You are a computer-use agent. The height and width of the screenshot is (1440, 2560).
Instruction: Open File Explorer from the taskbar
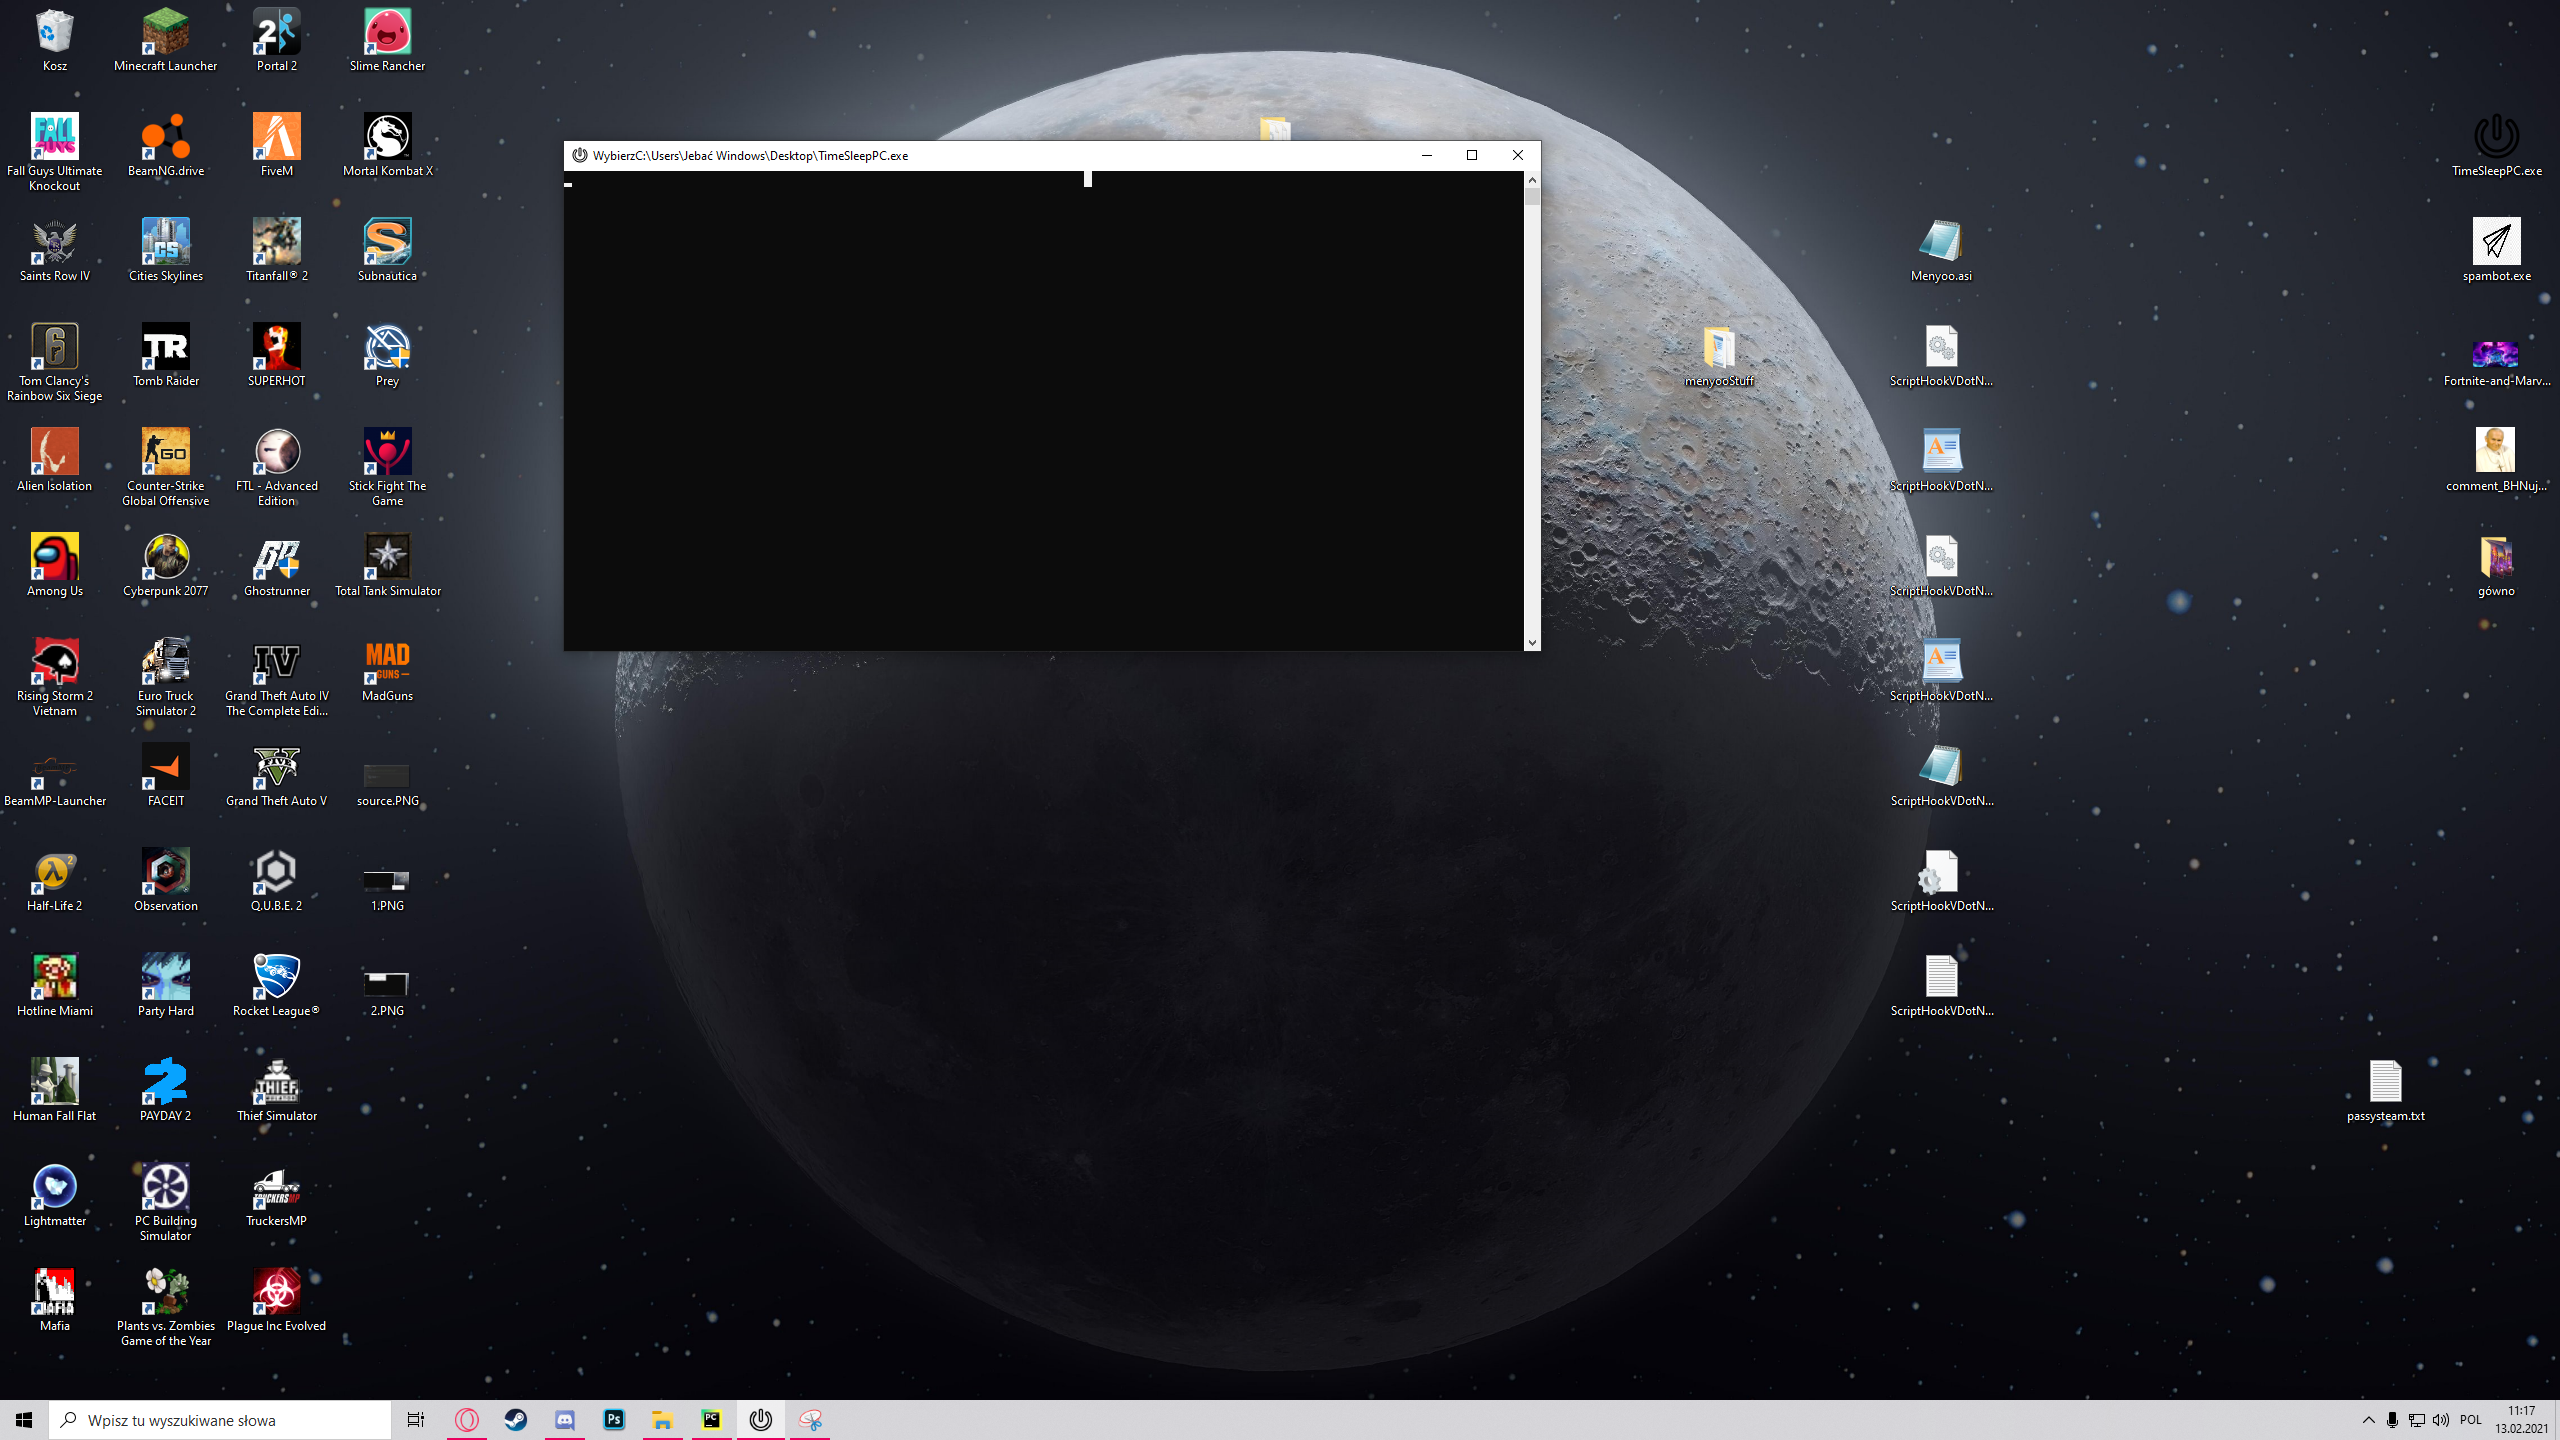tap(662, 1420)
